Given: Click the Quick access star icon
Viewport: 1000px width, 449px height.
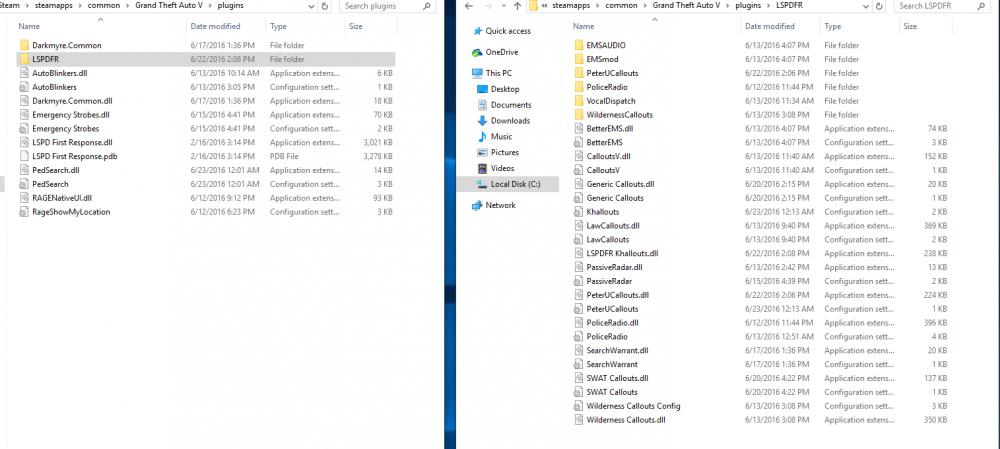Looking at the screenshot, I should click(x=477, y=31).
